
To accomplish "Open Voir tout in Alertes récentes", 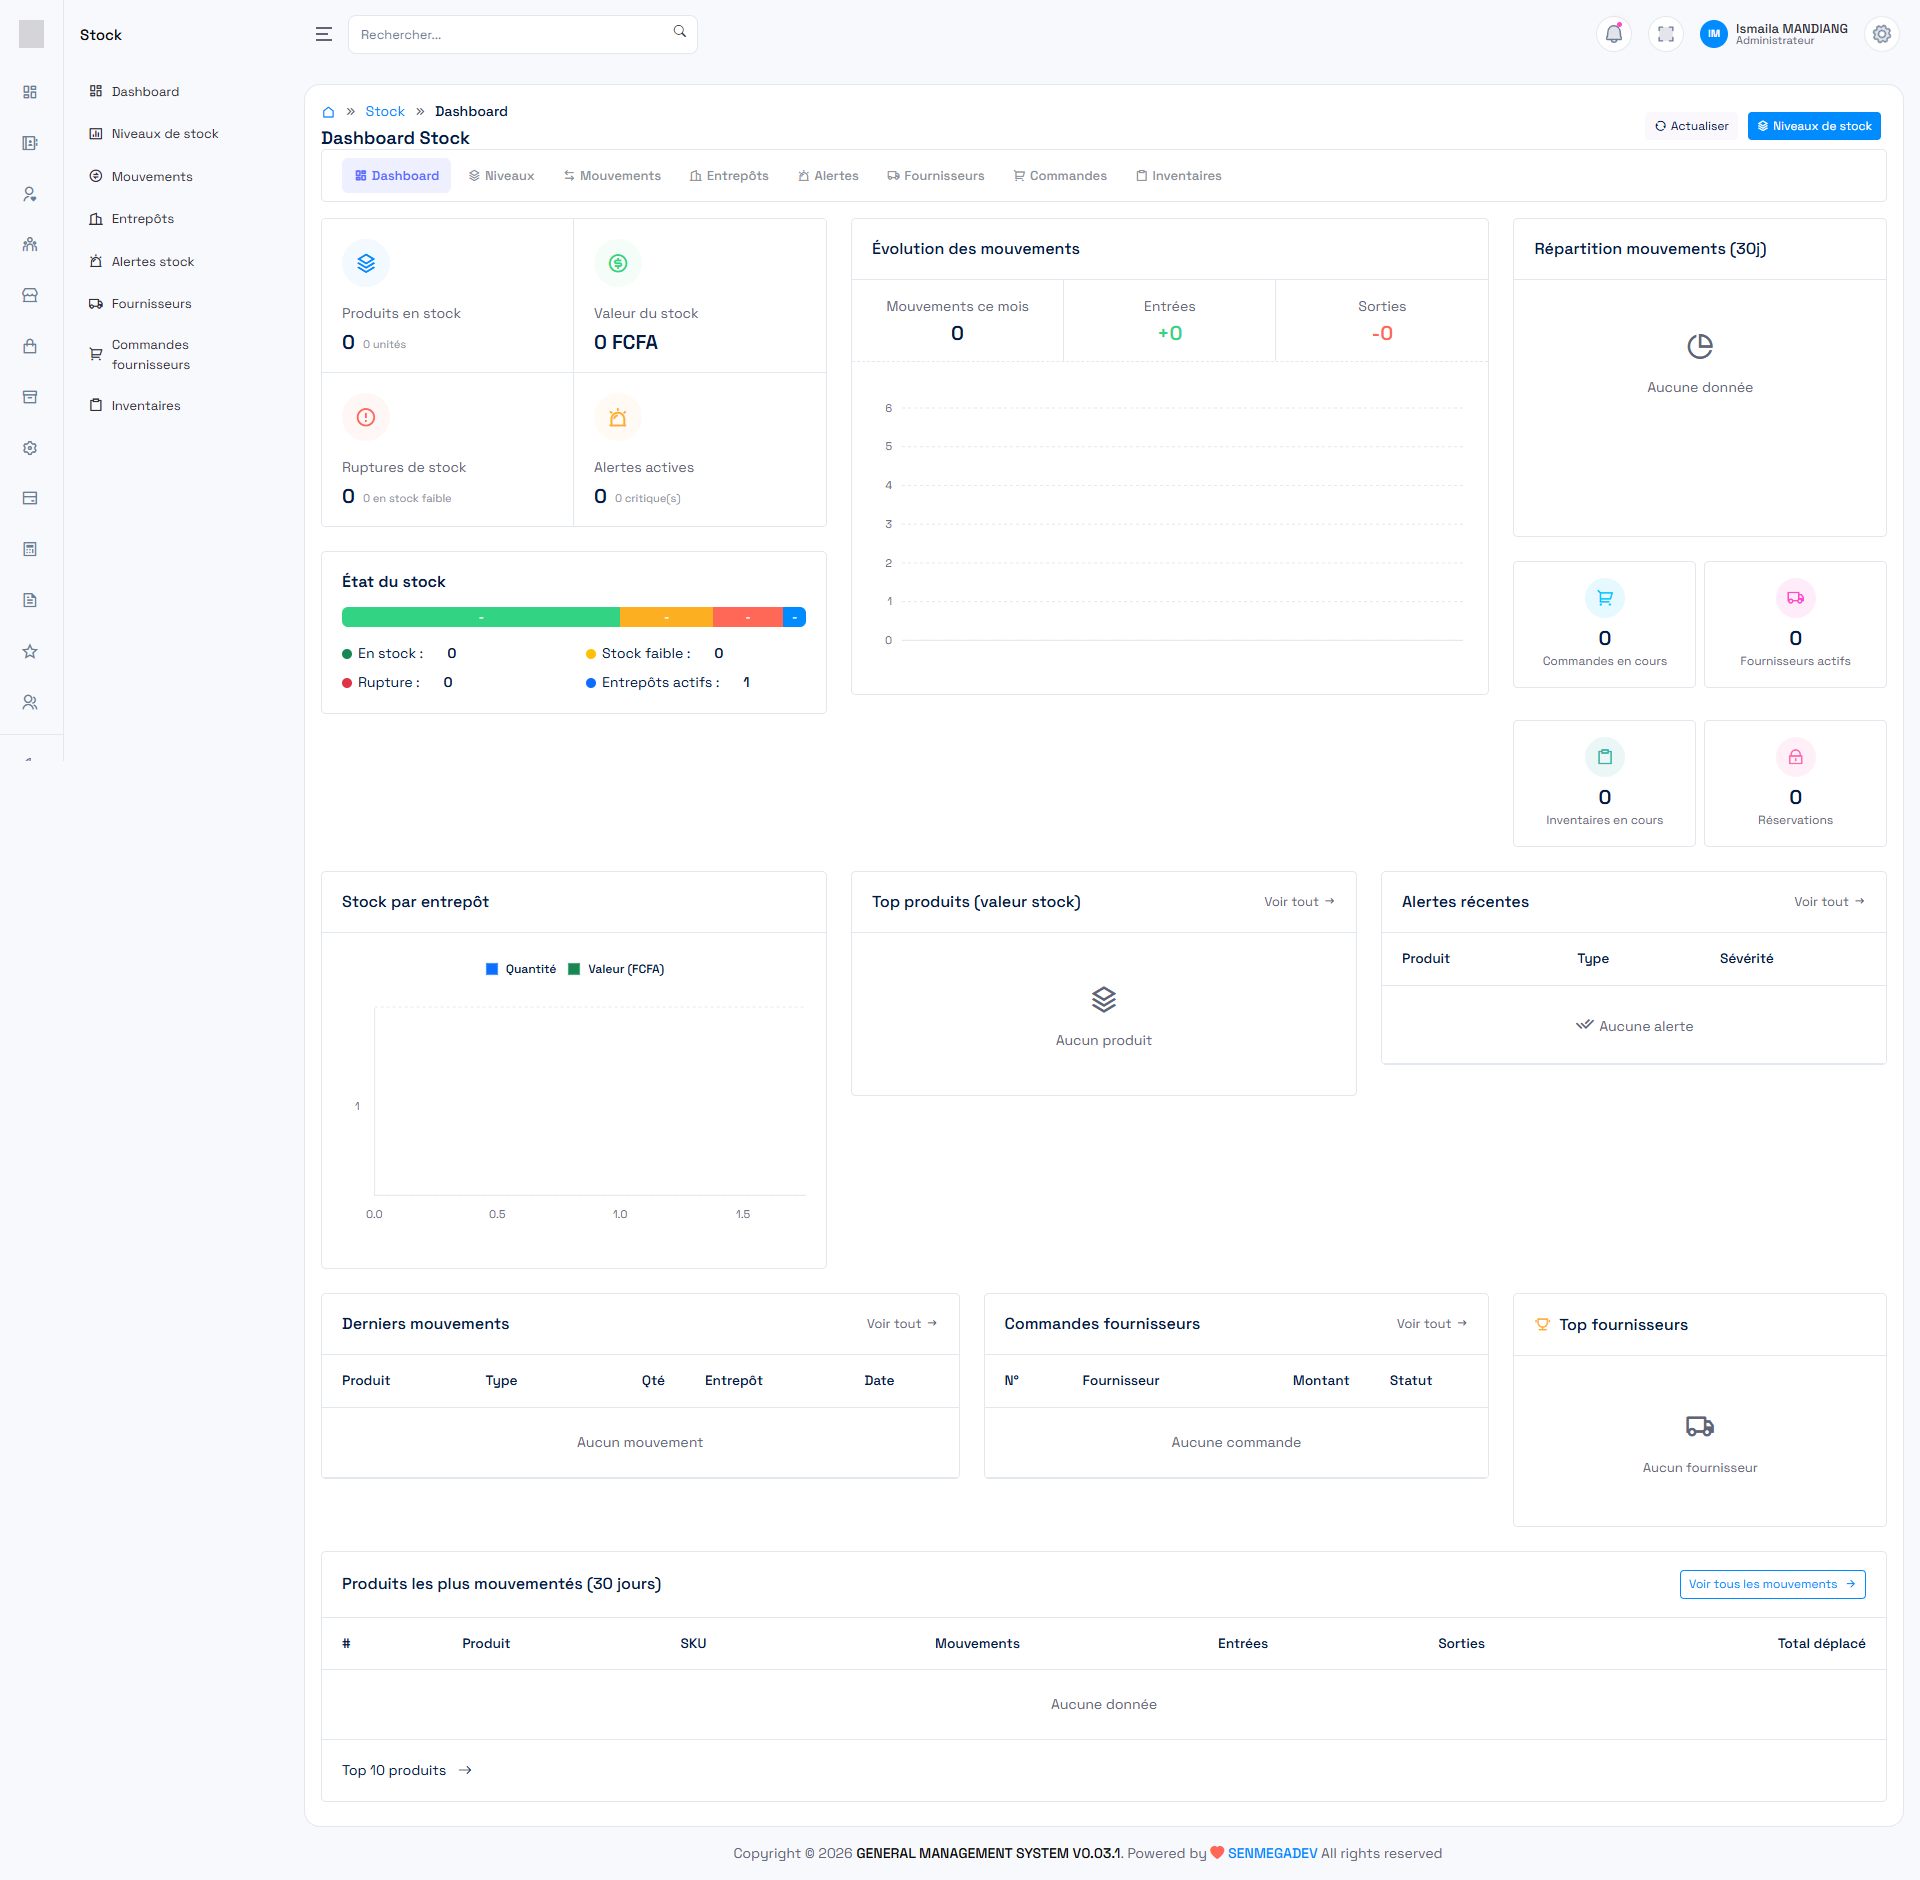I will [x=1828, y=902].
